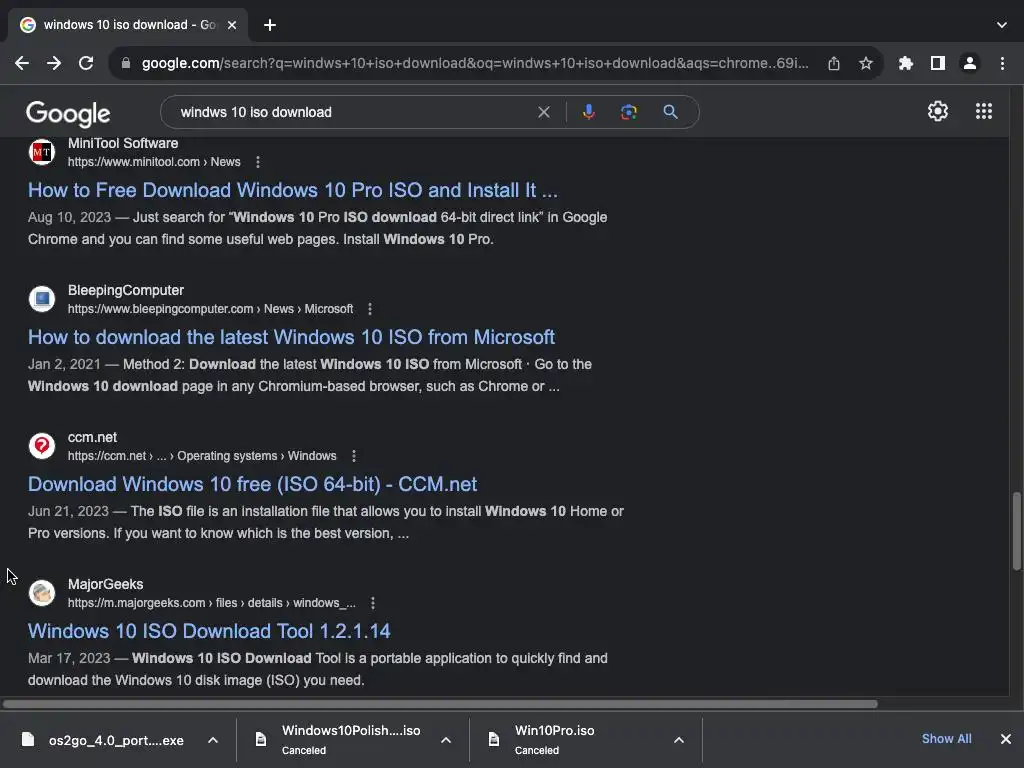Start a search by voice microphone
This screenshot has width=1024, height=768.
588,112
